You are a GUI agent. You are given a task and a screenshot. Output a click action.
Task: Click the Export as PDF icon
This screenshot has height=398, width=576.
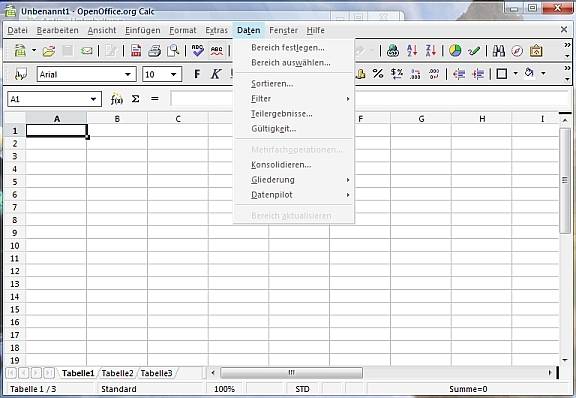coord(136,51)
